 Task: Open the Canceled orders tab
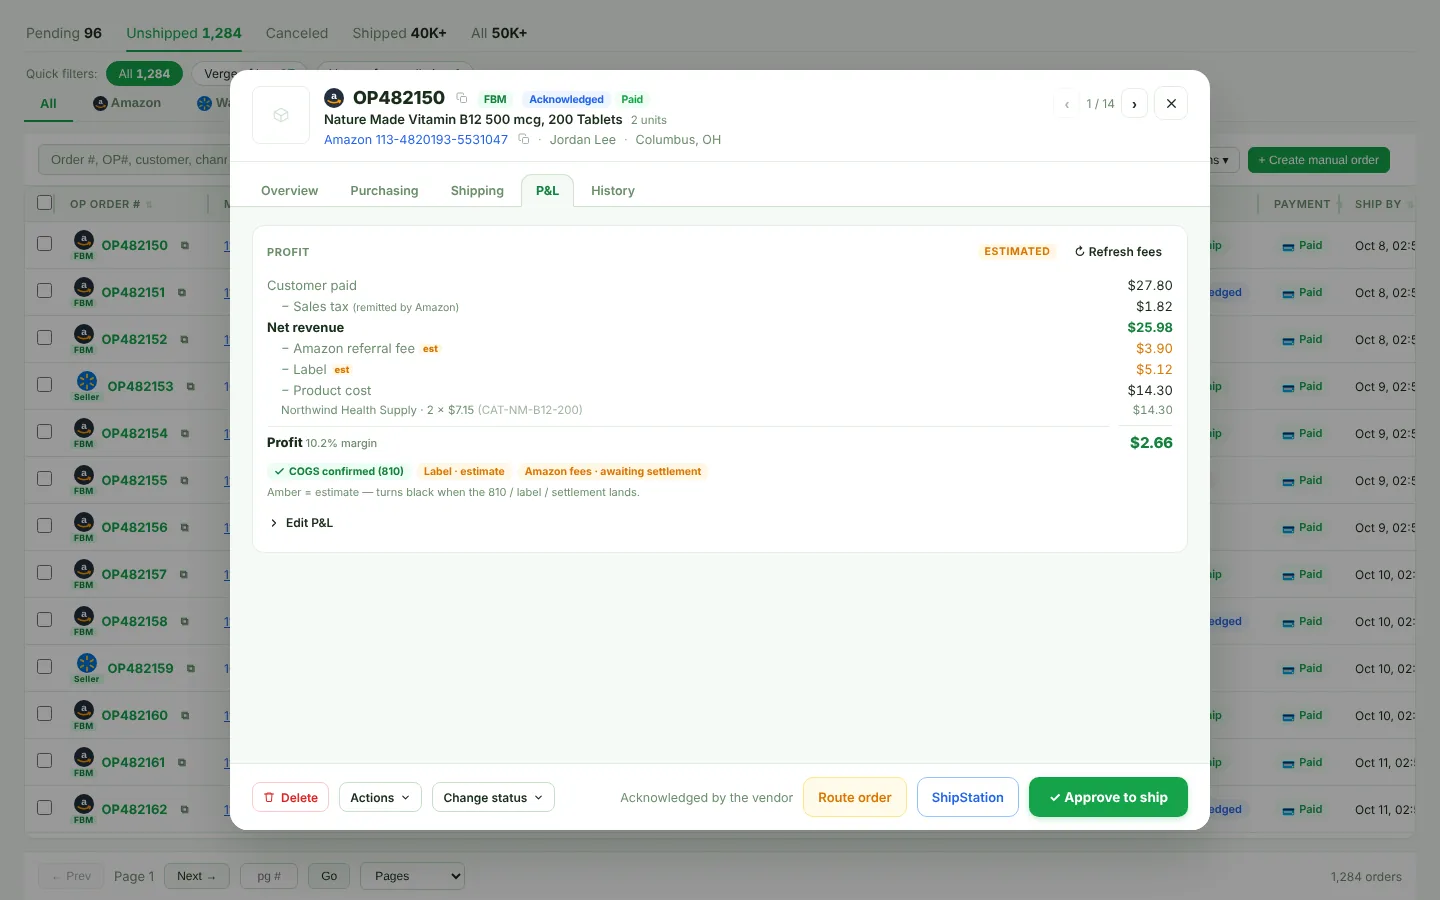pos(297,33)
